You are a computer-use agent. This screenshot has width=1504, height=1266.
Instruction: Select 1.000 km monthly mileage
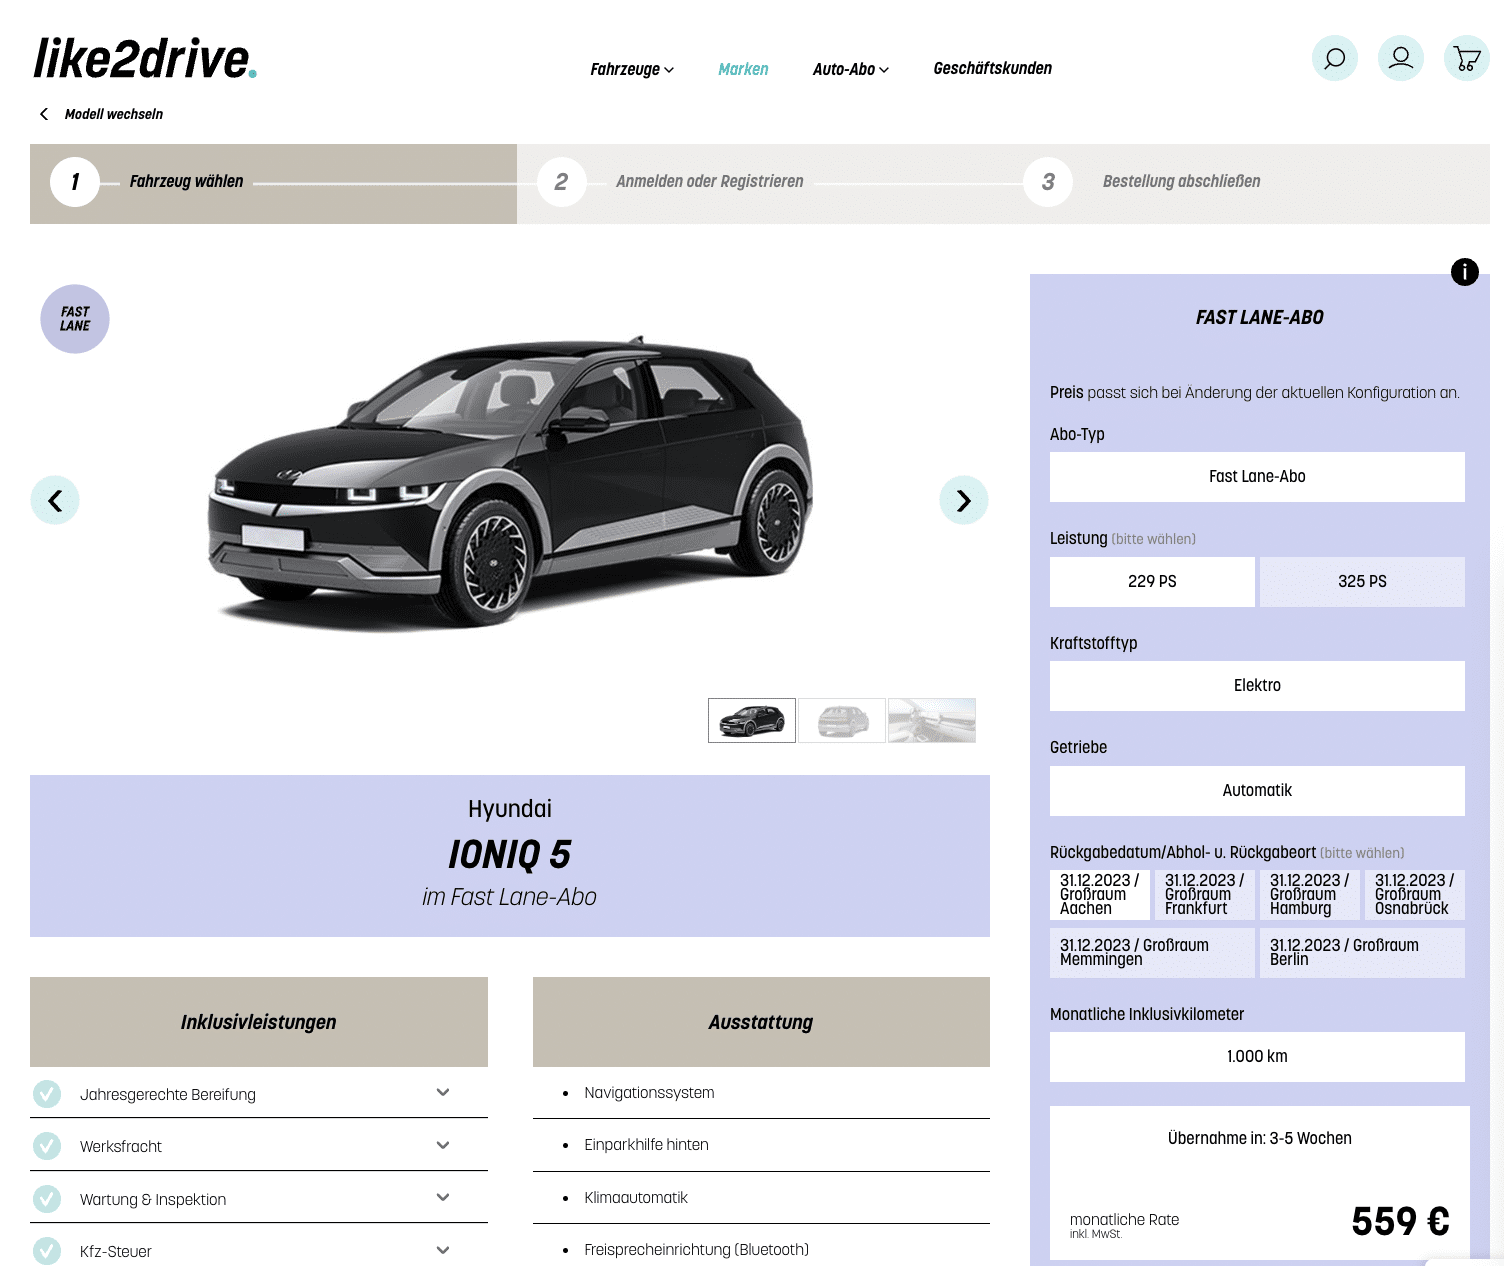pos(1257,1057)
